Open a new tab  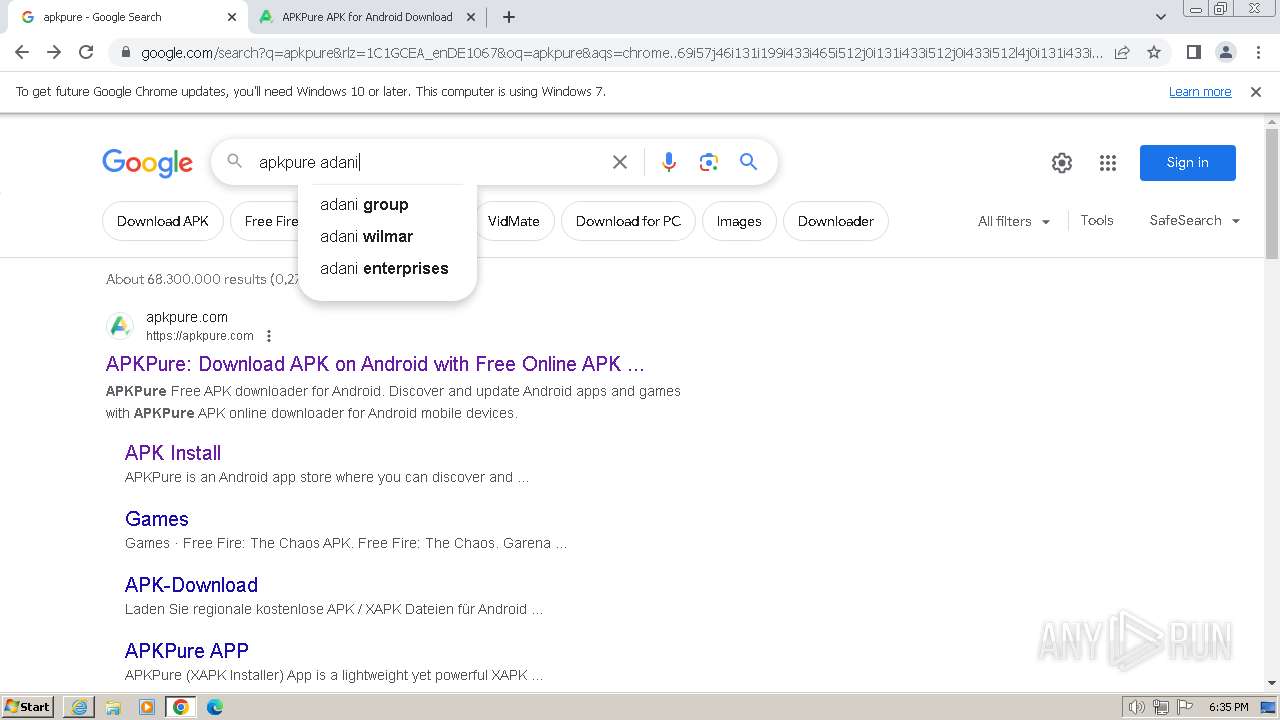click(509, 17)
